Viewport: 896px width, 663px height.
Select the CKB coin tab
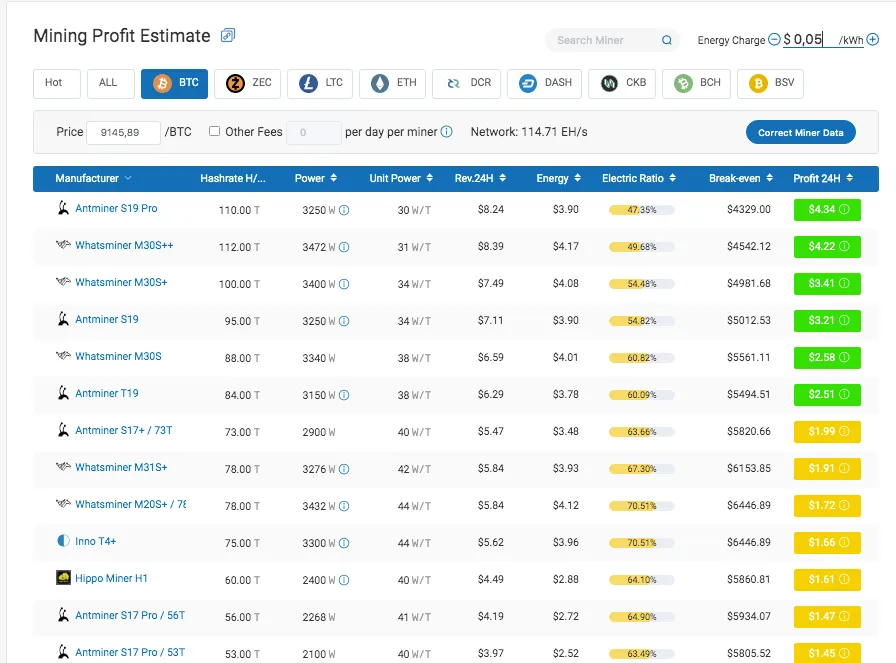coord(622,83)
